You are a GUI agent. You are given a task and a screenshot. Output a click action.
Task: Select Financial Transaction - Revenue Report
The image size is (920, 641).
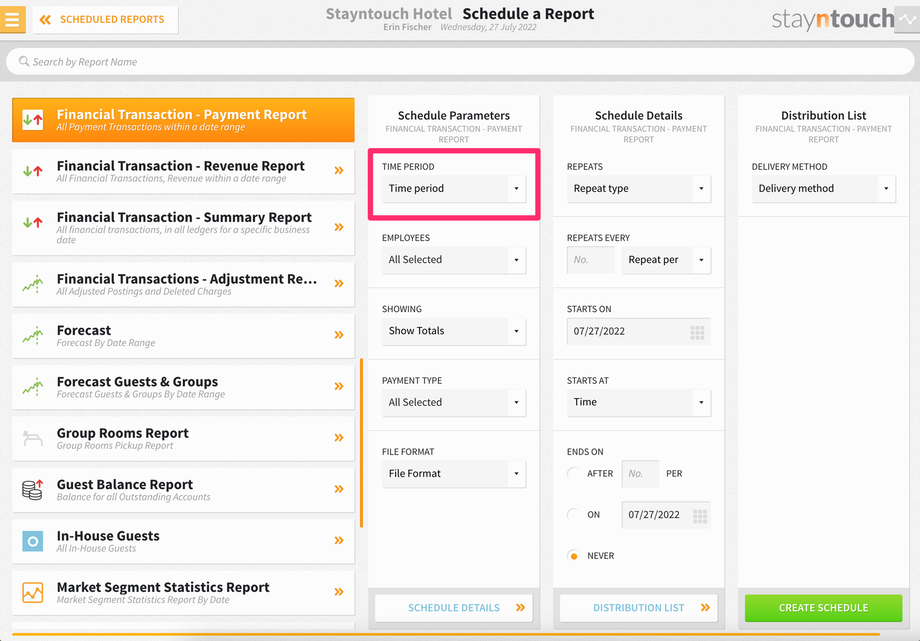point(183,171)
